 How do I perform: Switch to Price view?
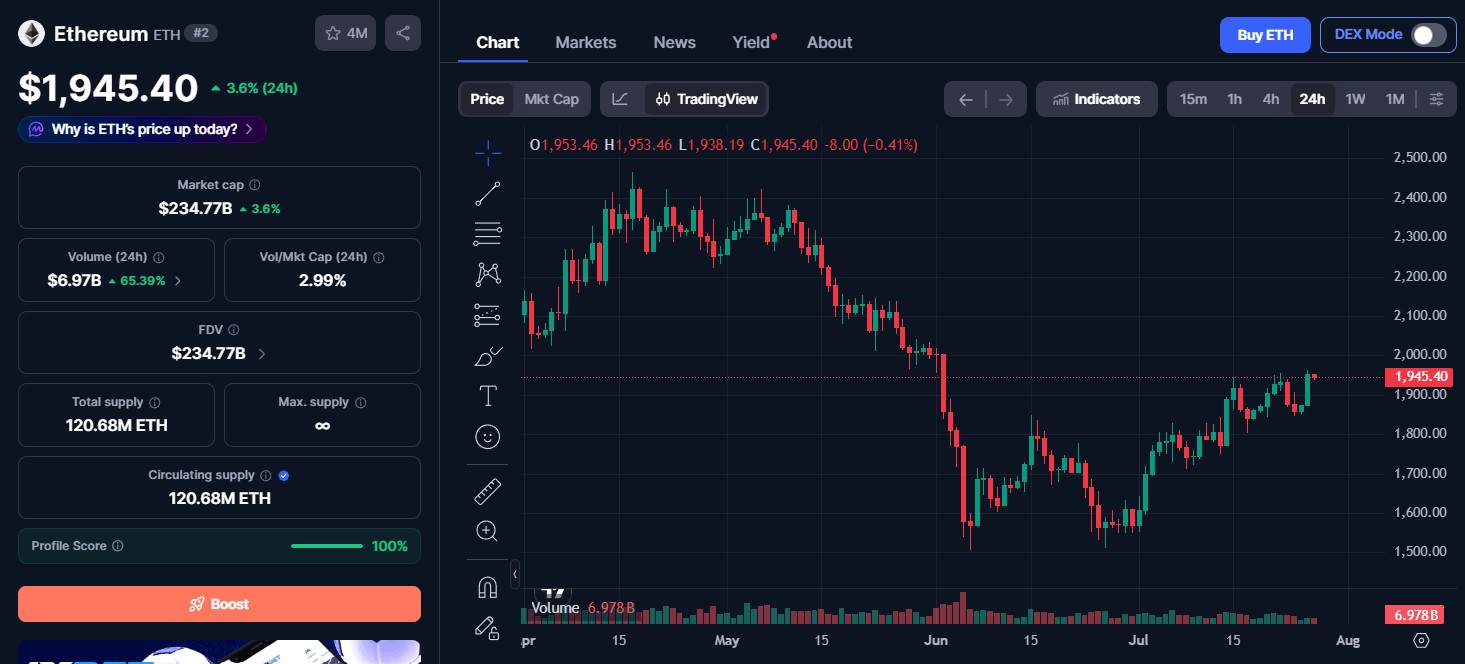tap(487, 99)
